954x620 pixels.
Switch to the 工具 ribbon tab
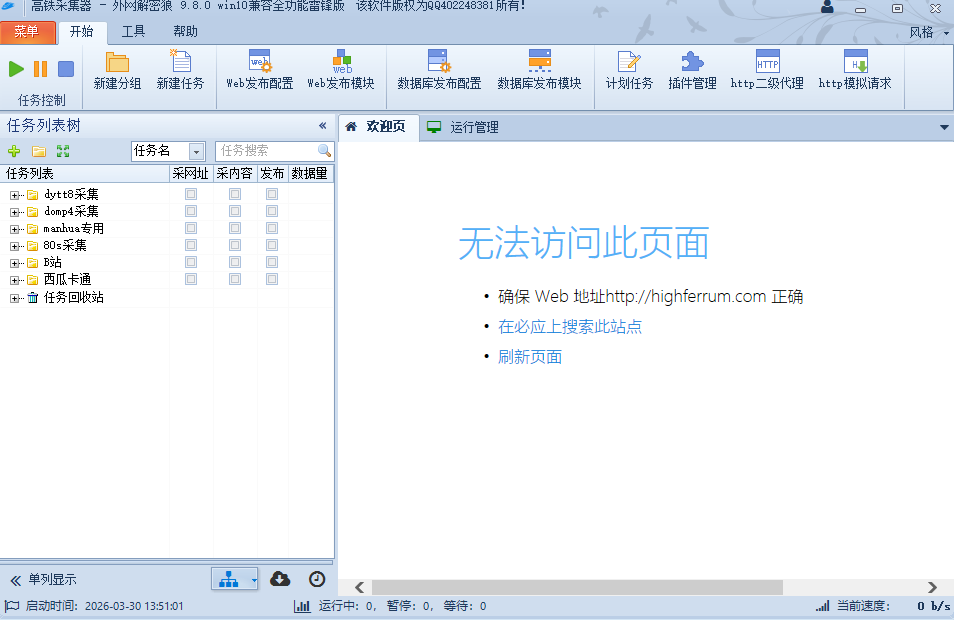133,31
